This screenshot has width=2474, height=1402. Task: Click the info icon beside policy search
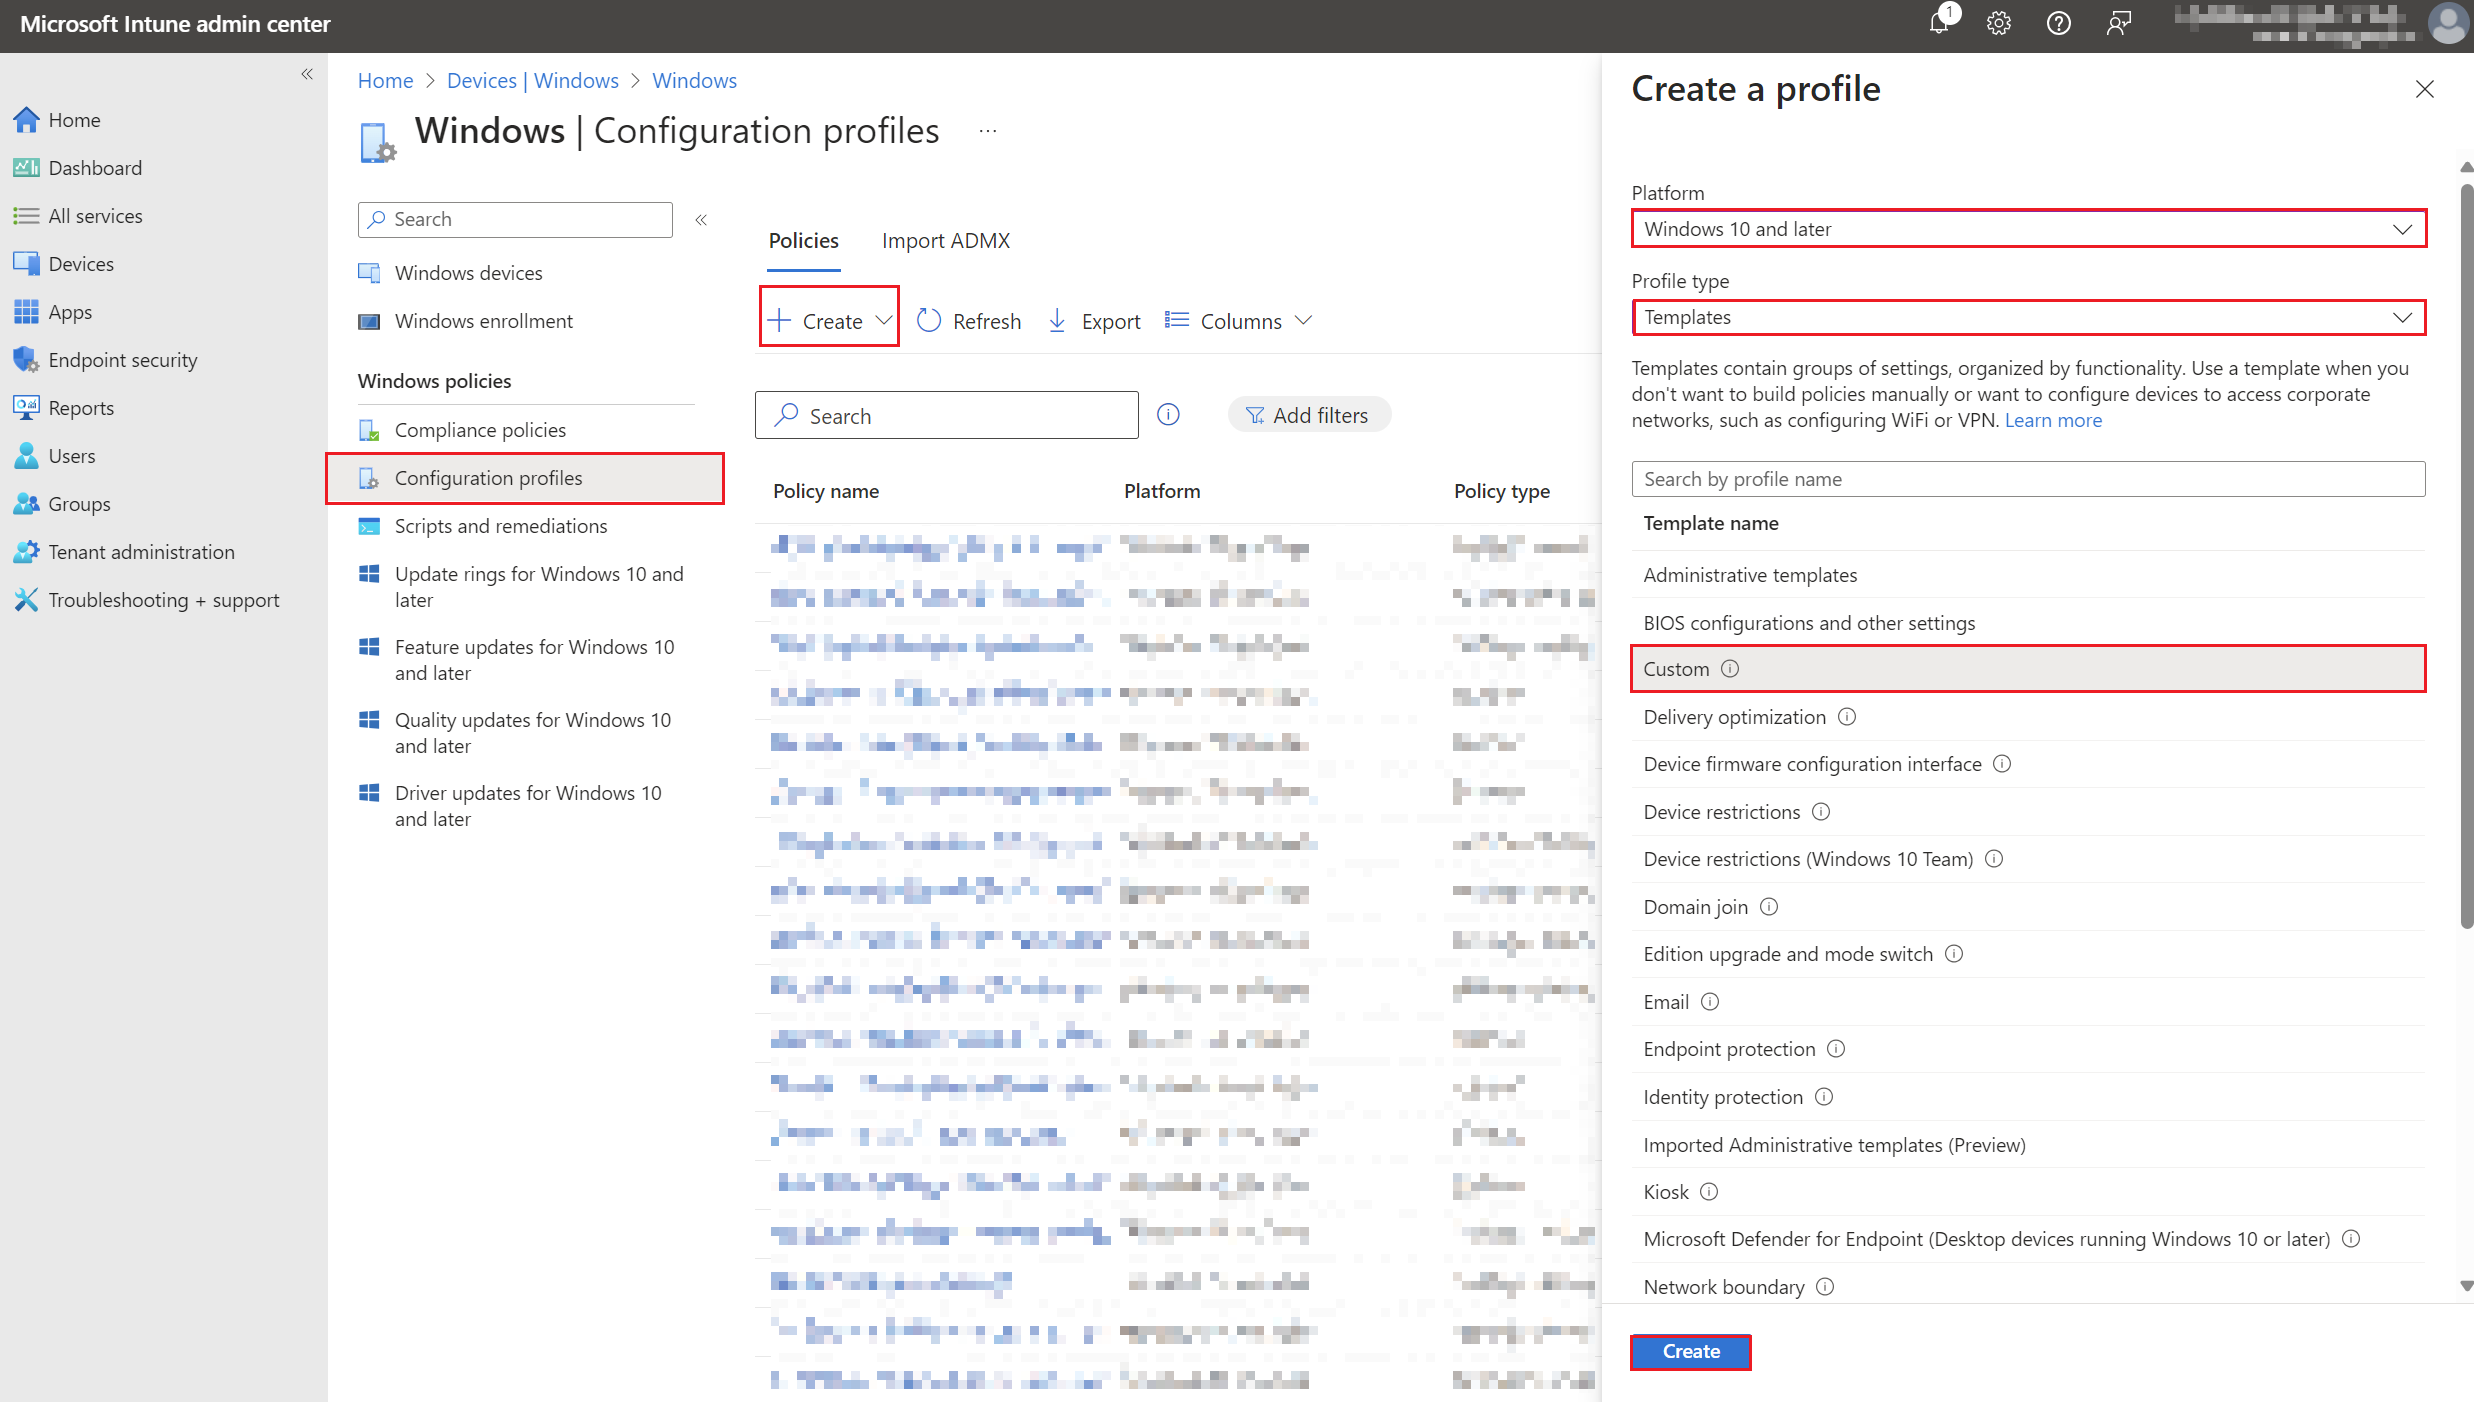point(1168,414)
